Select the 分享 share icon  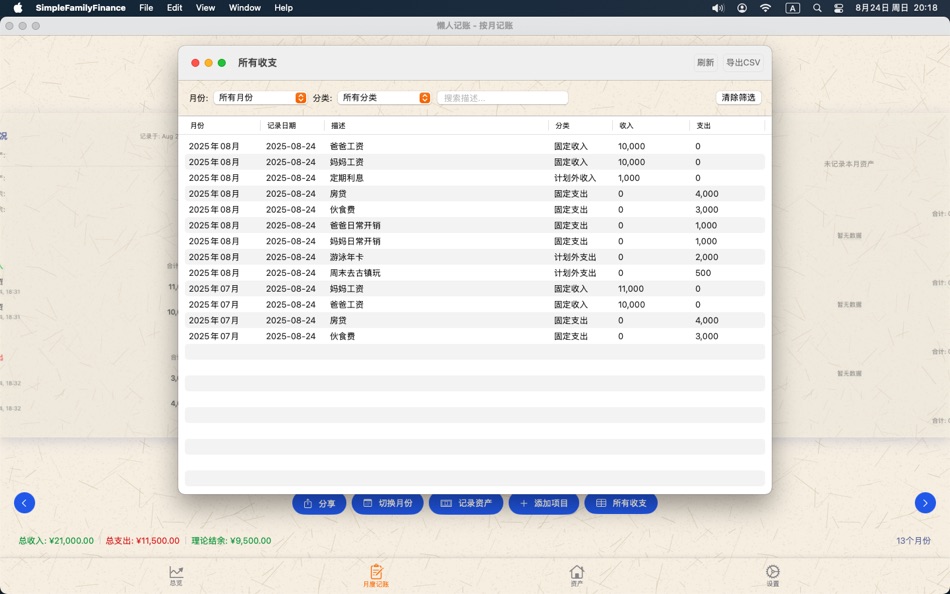point(309,504)
